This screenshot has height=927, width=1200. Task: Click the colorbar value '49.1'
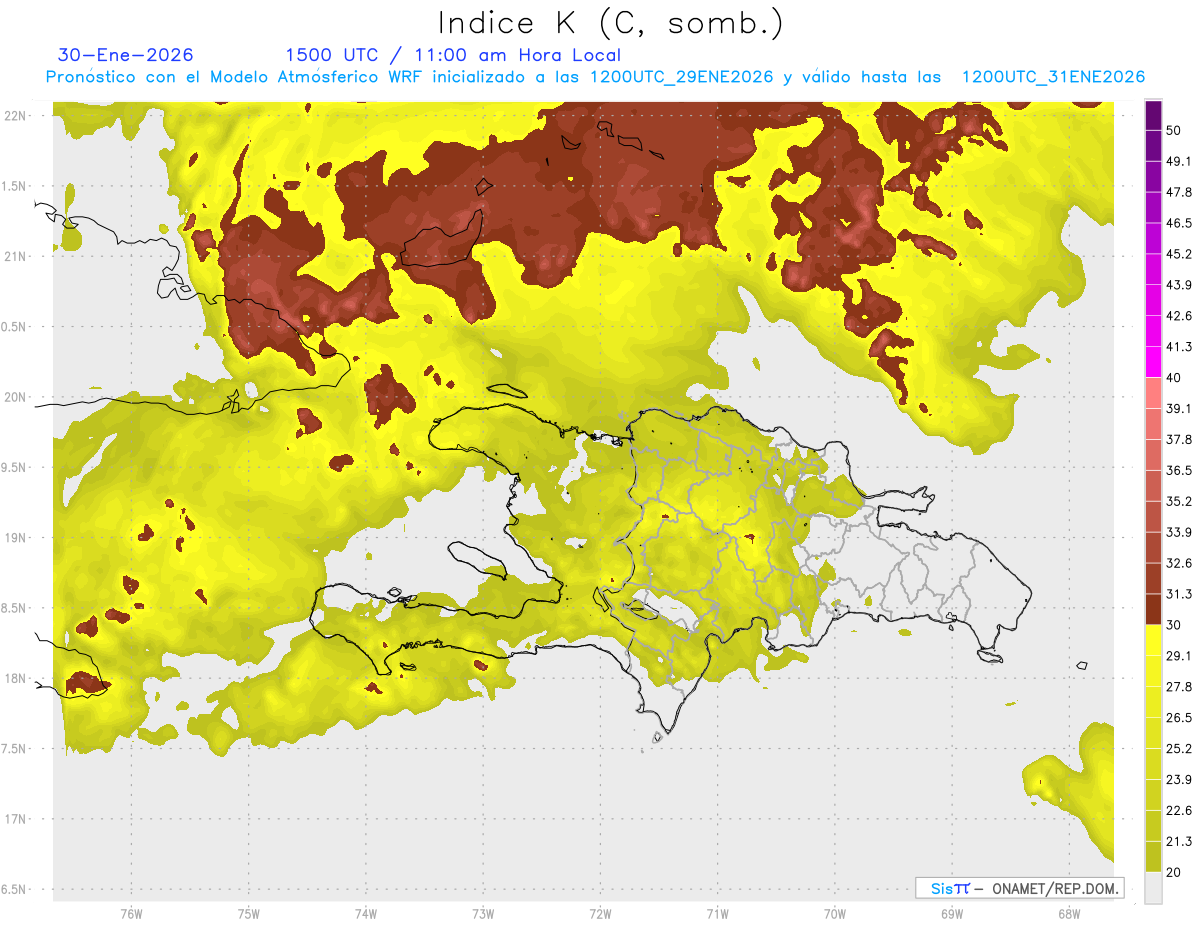tap(1179, 161)
